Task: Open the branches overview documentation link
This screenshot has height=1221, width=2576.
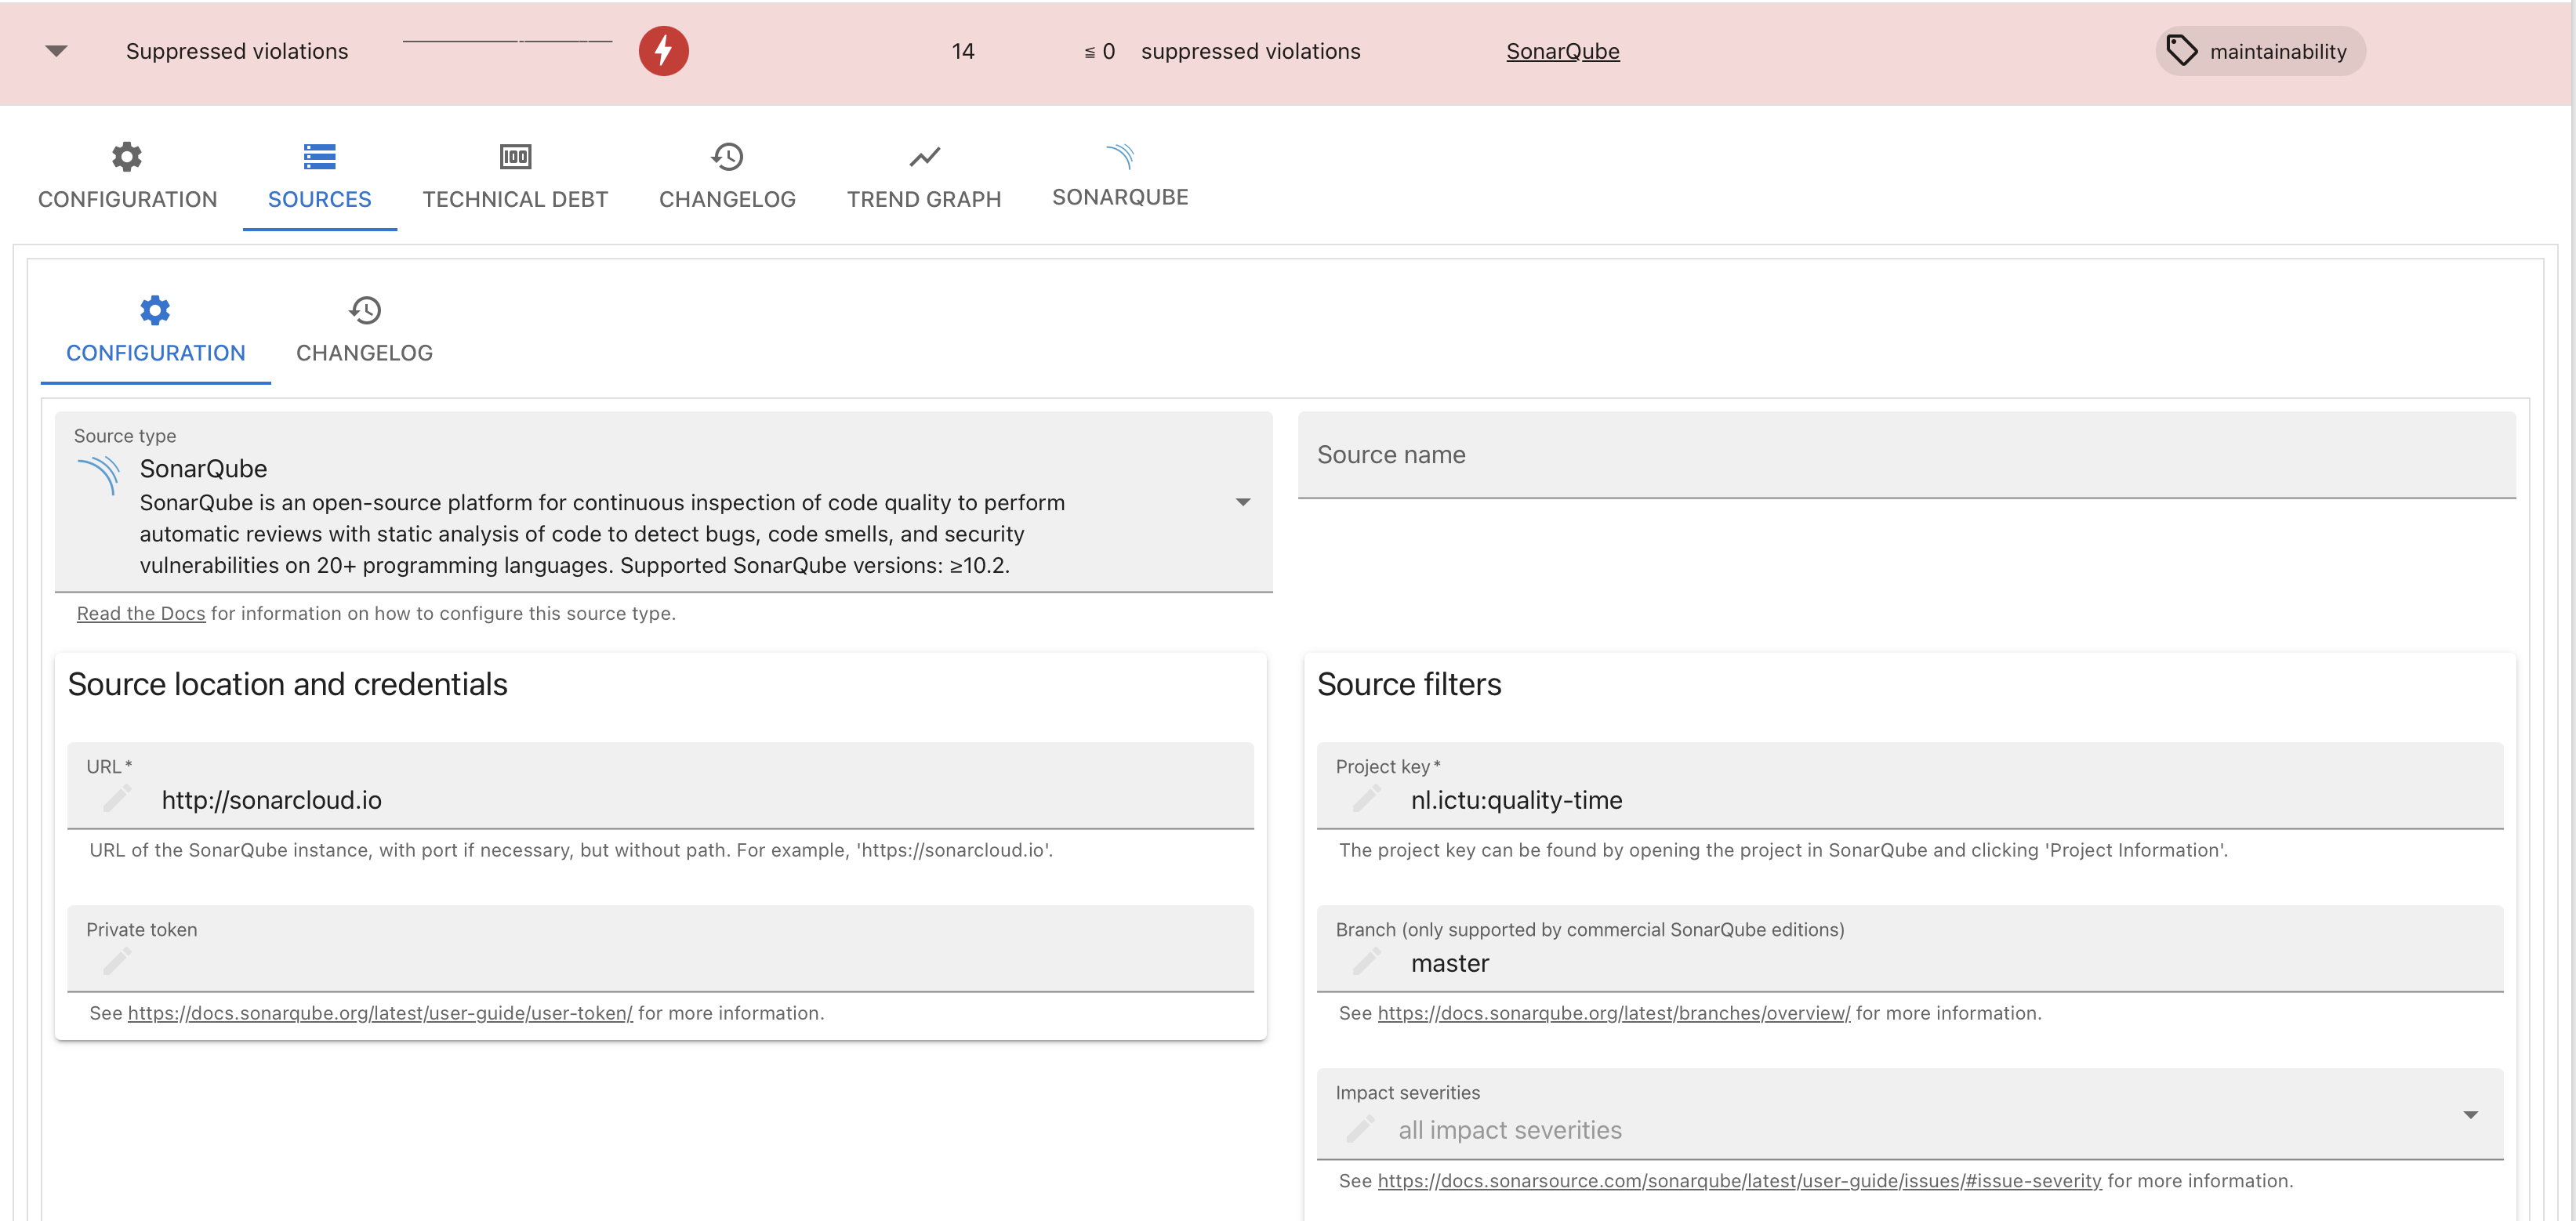Action: 1614,1013
